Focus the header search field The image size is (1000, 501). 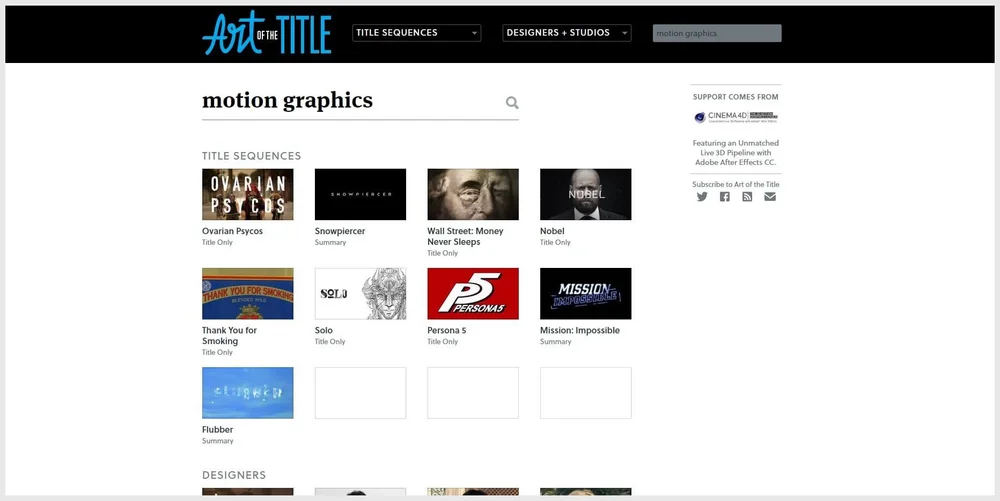(717, 33)
